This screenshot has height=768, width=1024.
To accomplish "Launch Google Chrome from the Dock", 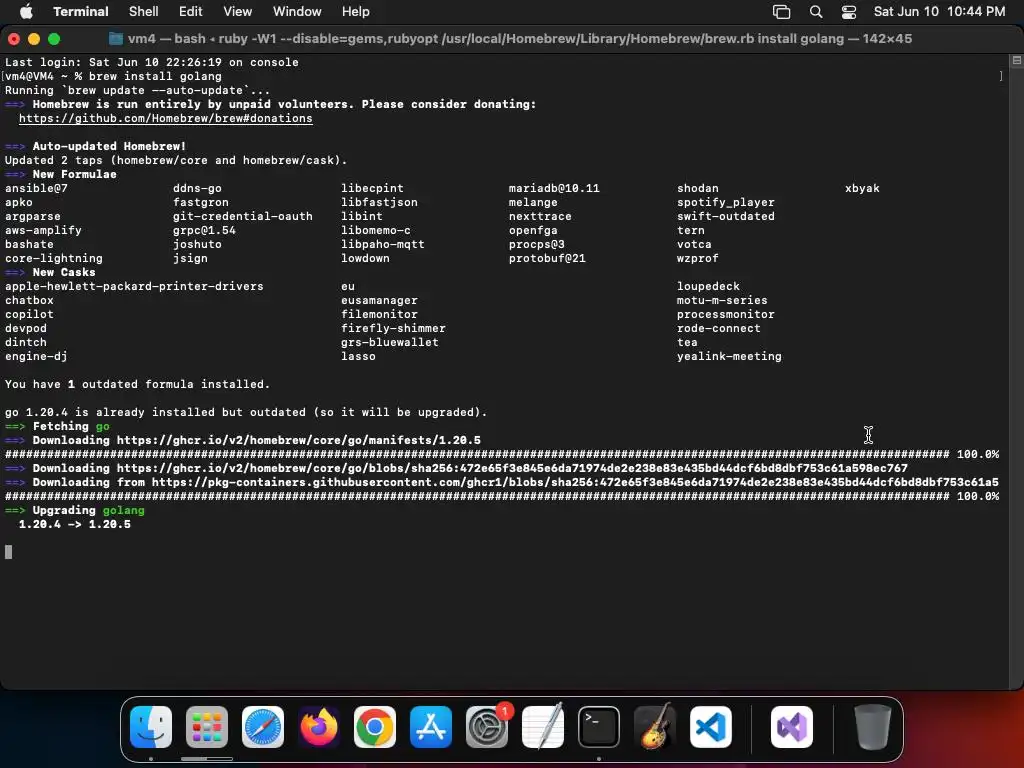I will (375, 727).
